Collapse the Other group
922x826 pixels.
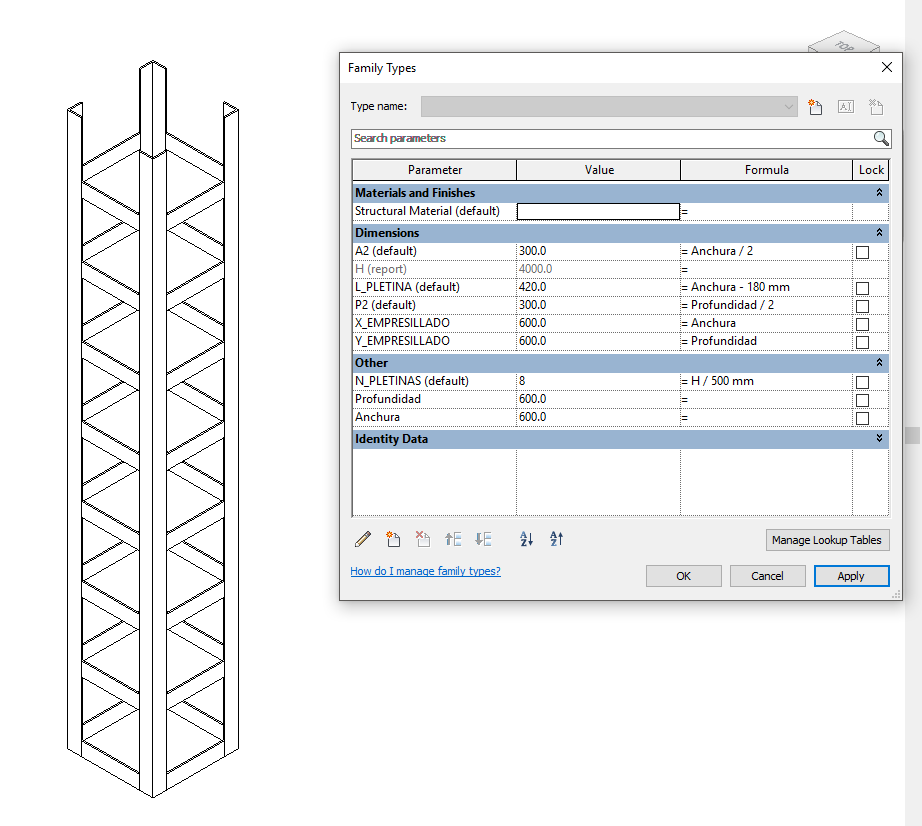pyautogui.click(x=879, y=363)
